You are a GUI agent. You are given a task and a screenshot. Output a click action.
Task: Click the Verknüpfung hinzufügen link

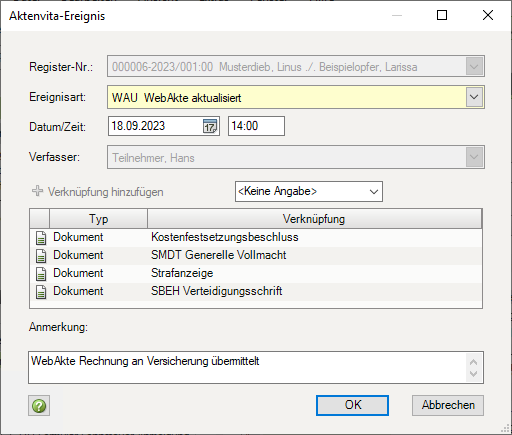[105, 192]
